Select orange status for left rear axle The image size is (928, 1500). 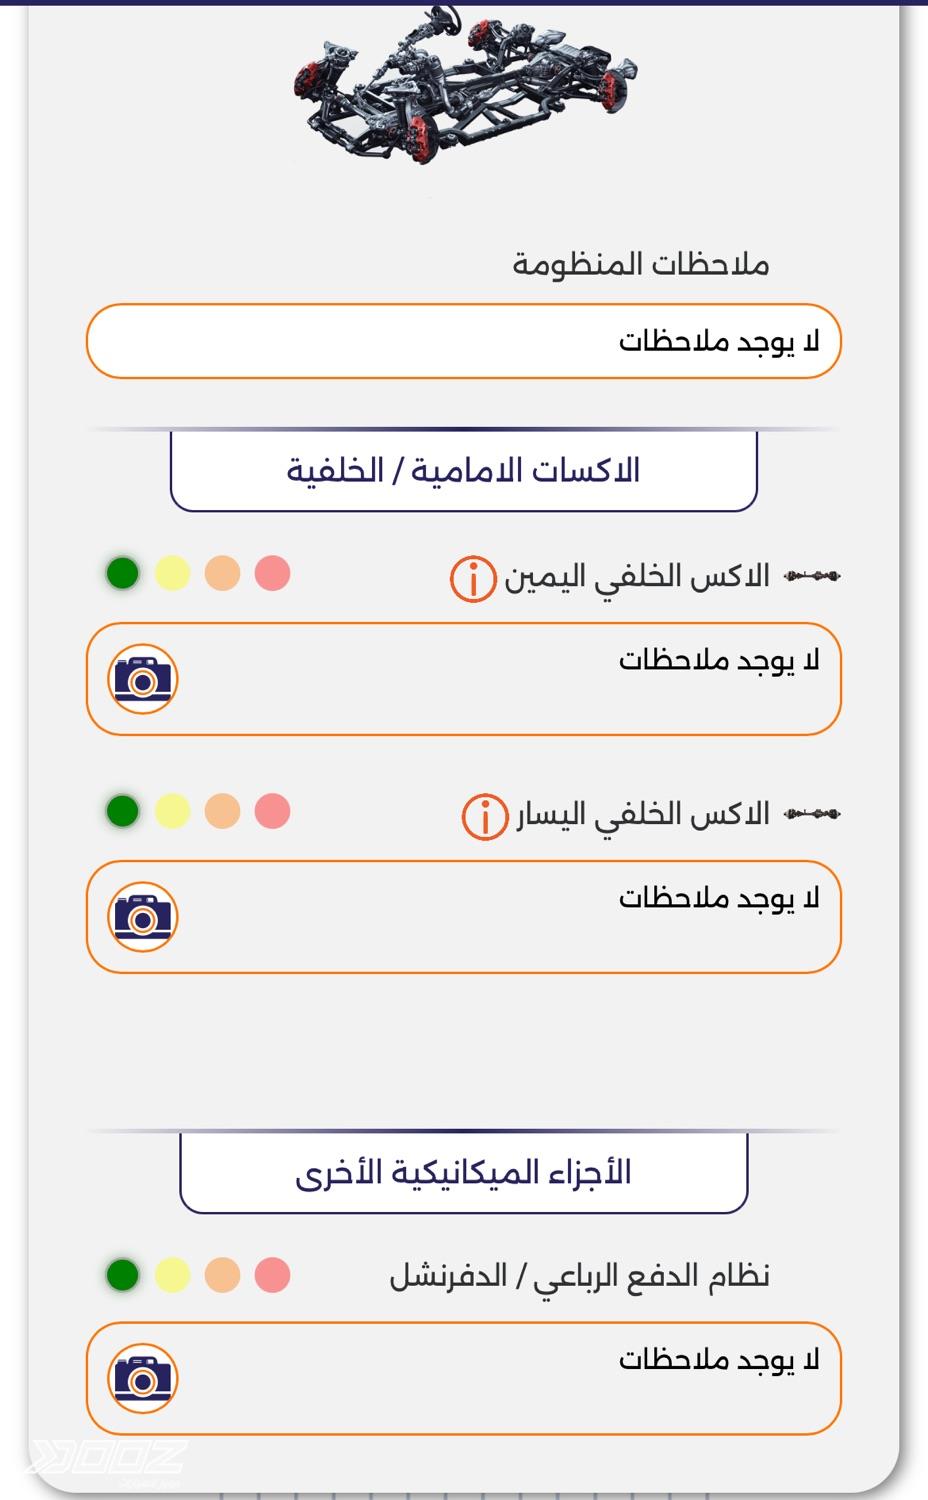point(222,811)
